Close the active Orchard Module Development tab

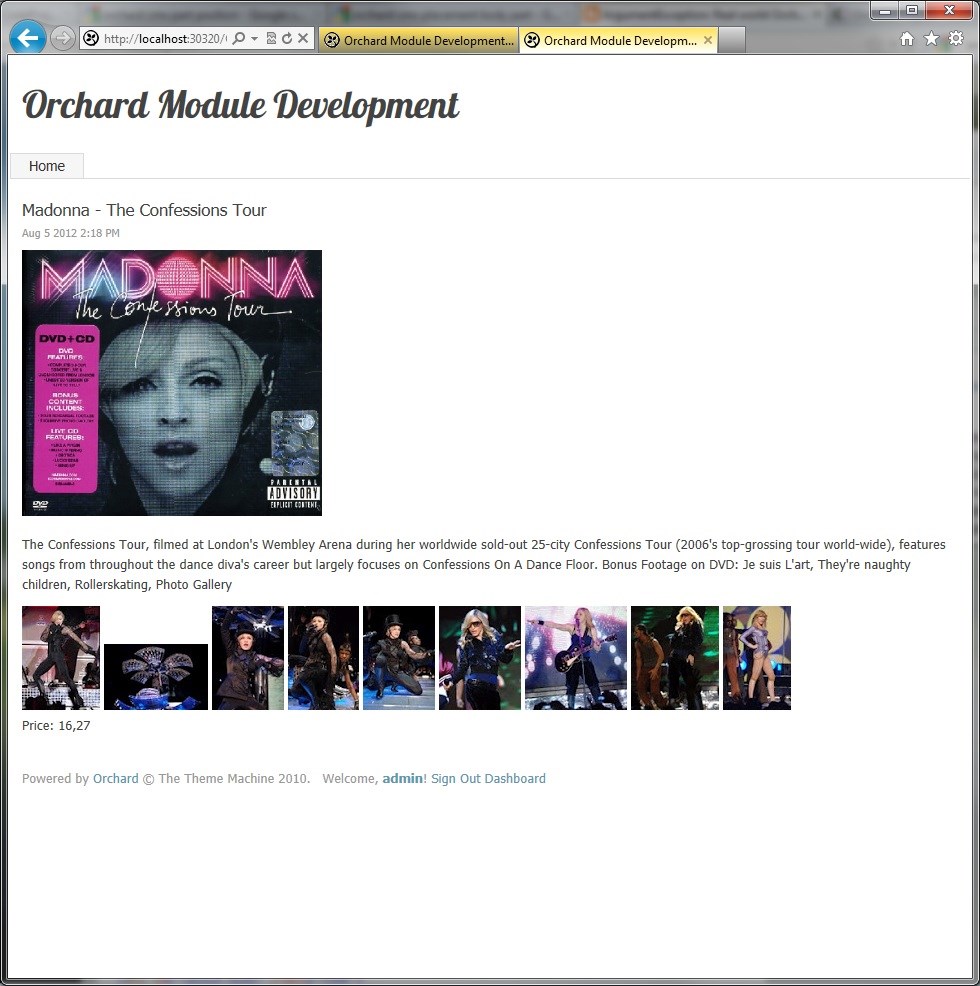708,41
